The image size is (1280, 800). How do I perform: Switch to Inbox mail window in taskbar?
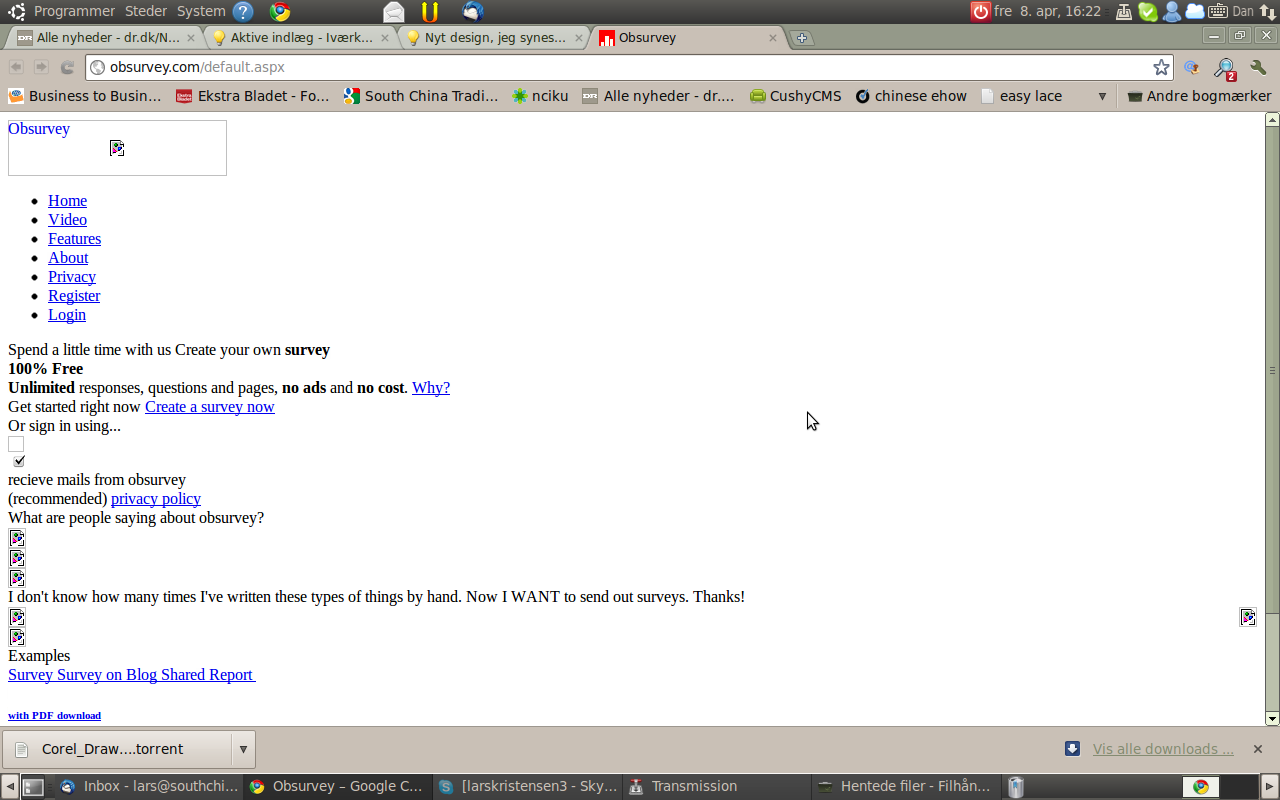pyautogui.click(x=147, y=787)
